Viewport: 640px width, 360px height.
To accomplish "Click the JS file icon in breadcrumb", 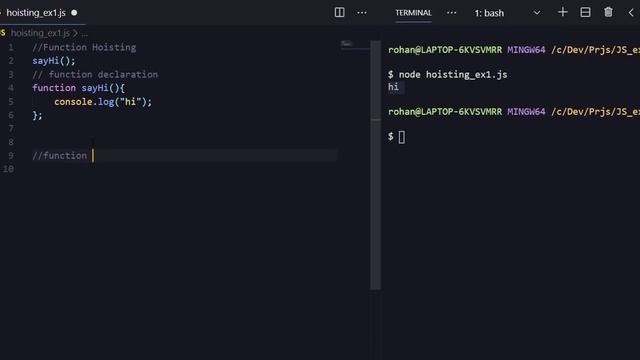I will click(x=3, y=33).
